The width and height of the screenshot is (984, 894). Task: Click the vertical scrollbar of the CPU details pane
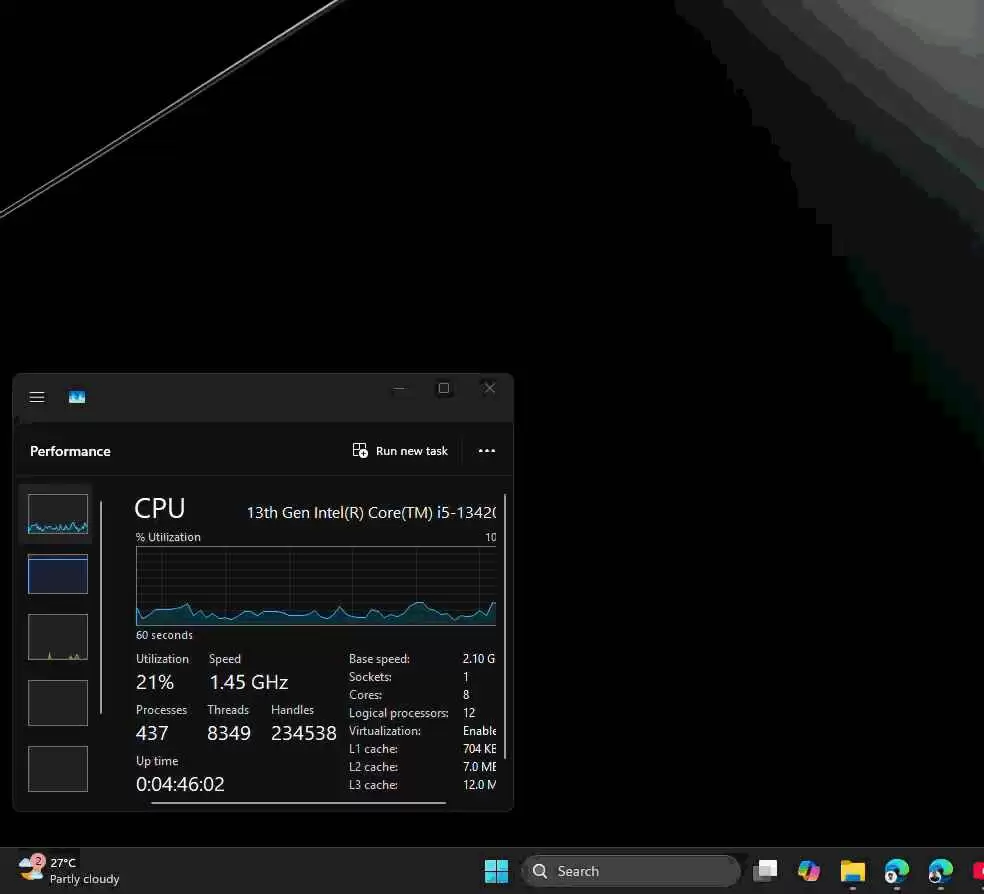[x=505, y=627]
